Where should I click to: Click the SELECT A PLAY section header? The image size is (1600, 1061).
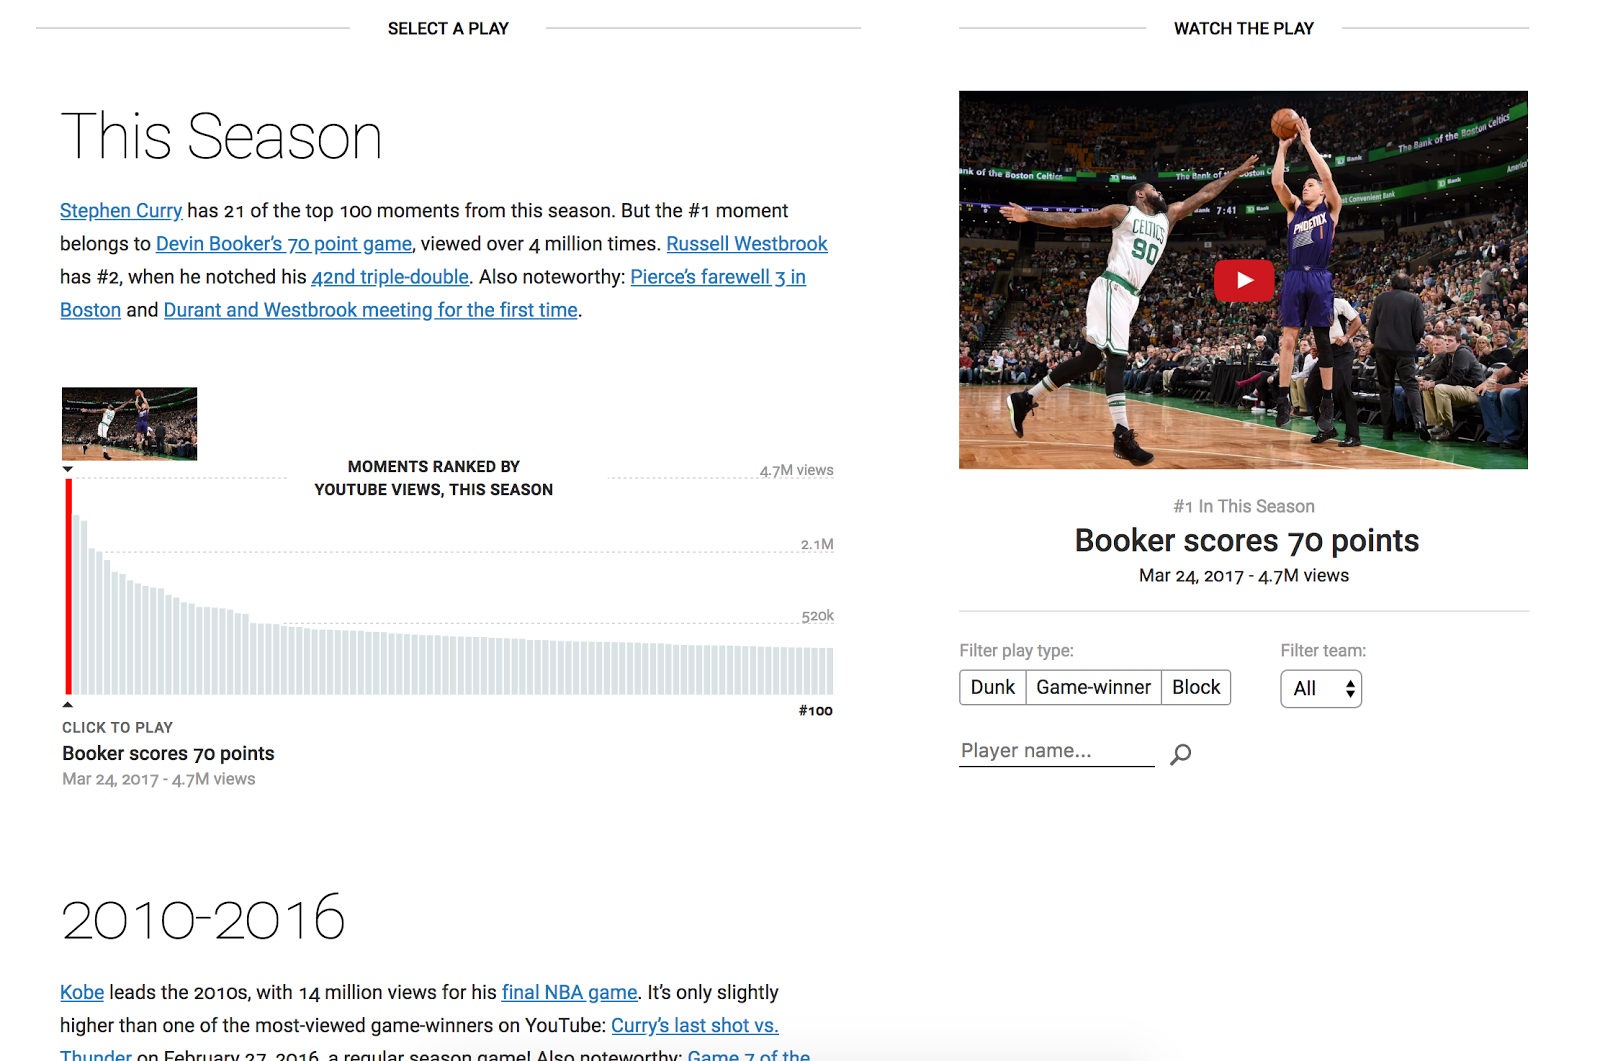click(448, 29)
